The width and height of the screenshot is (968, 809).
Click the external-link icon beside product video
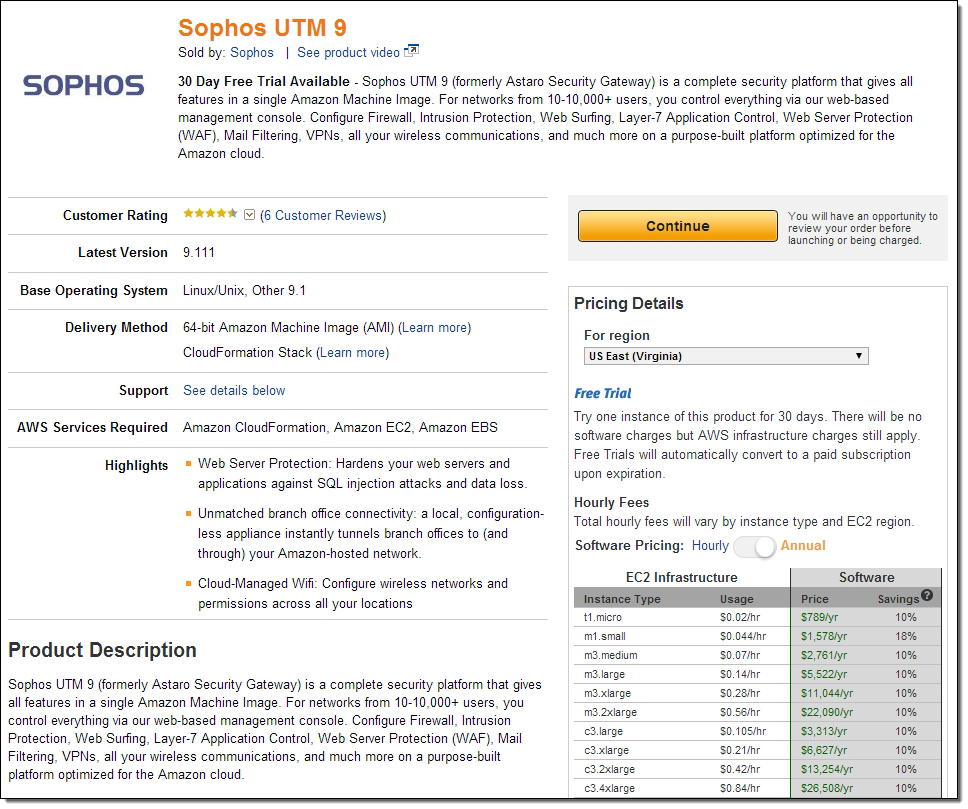pos(411,52)
